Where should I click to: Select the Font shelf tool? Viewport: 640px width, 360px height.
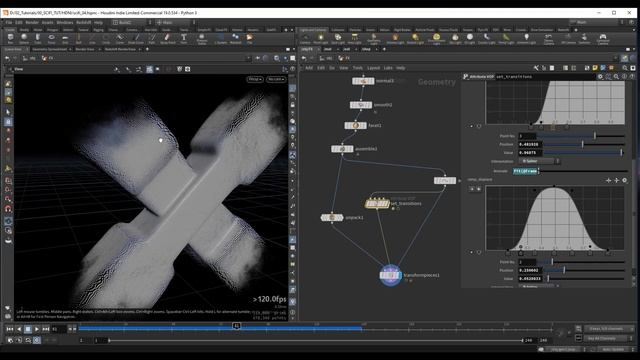(184, 39)
